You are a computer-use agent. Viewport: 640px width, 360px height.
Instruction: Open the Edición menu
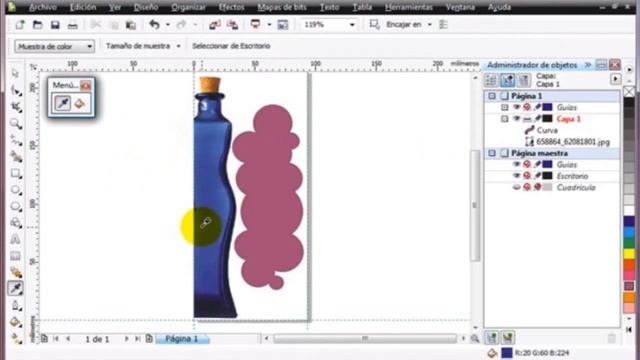pos(82,7)
